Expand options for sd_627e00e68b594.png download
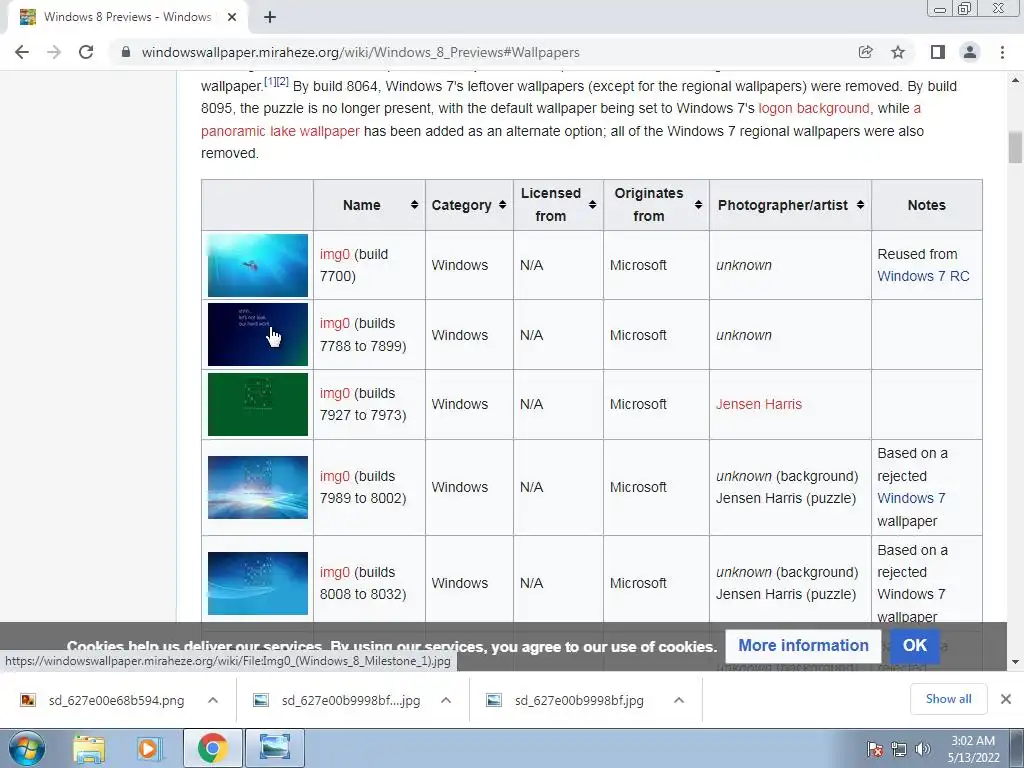 [x=213, y=700]
